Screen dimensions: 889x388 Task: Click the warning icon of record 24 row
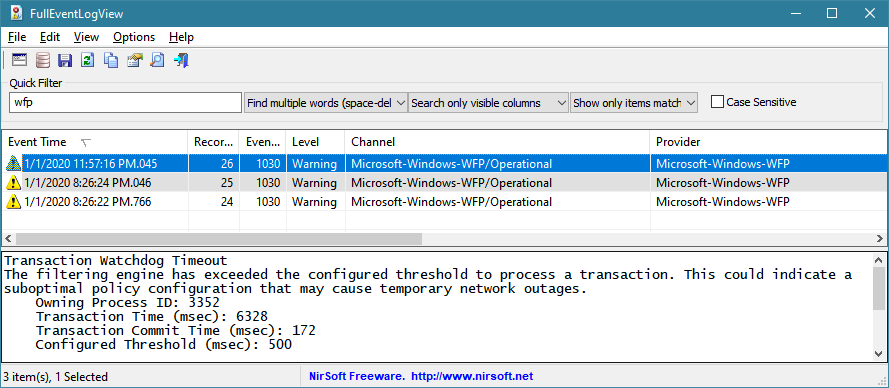point(14,201)
